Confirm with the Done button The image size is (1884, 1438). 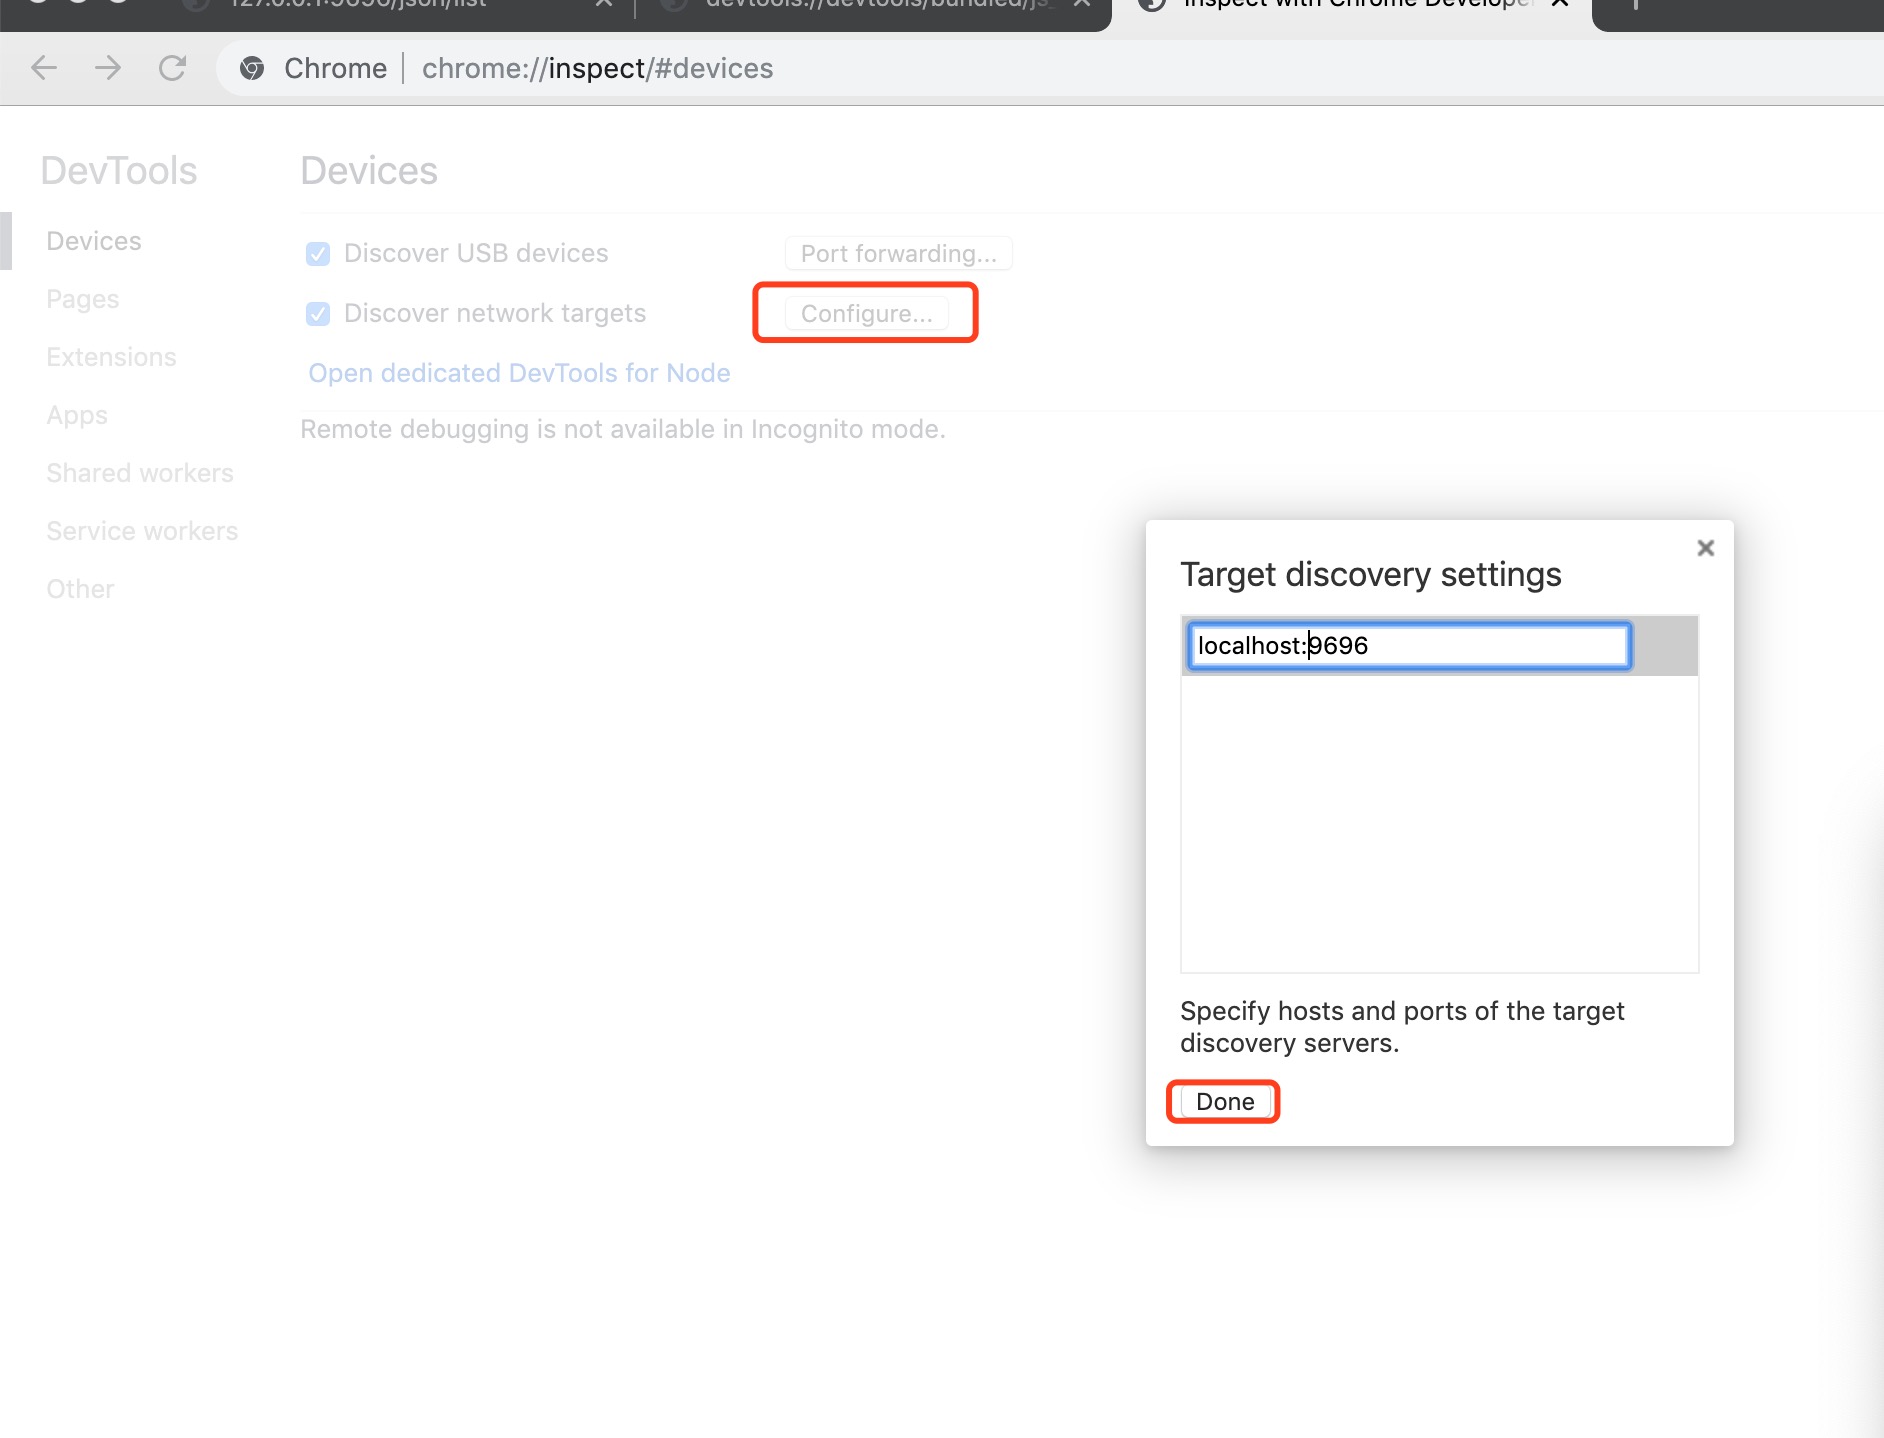coord(1224,1102)
